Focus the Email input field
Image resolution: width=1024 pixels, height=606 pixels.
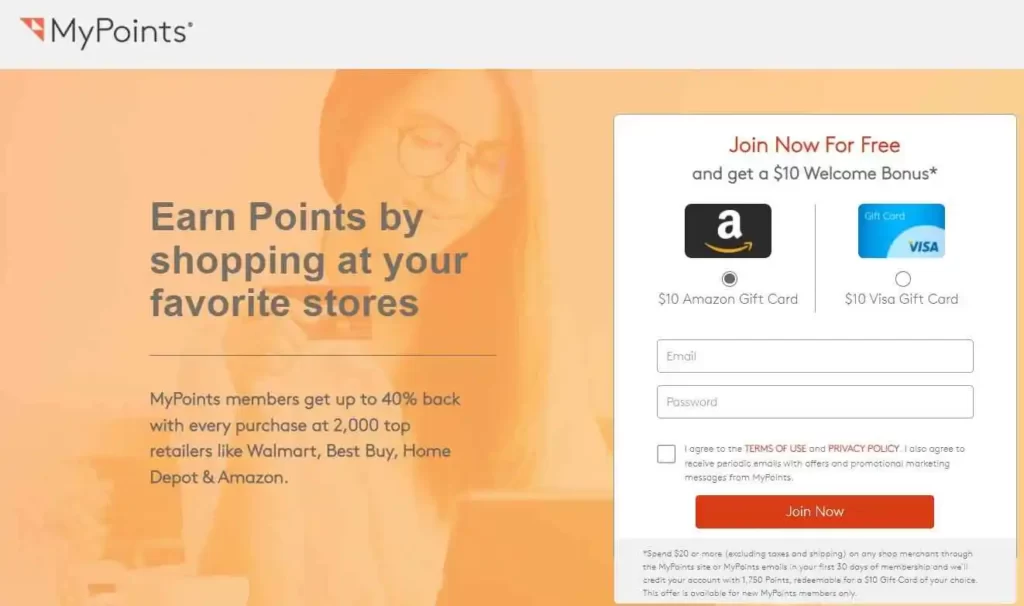[815, 356]
